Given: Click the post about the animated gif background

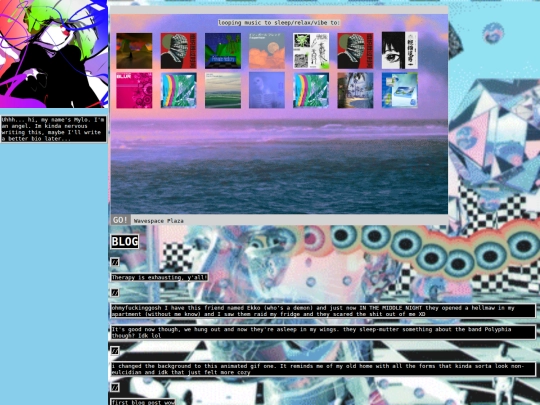Looking at the screenshot, I should (323, 369).
